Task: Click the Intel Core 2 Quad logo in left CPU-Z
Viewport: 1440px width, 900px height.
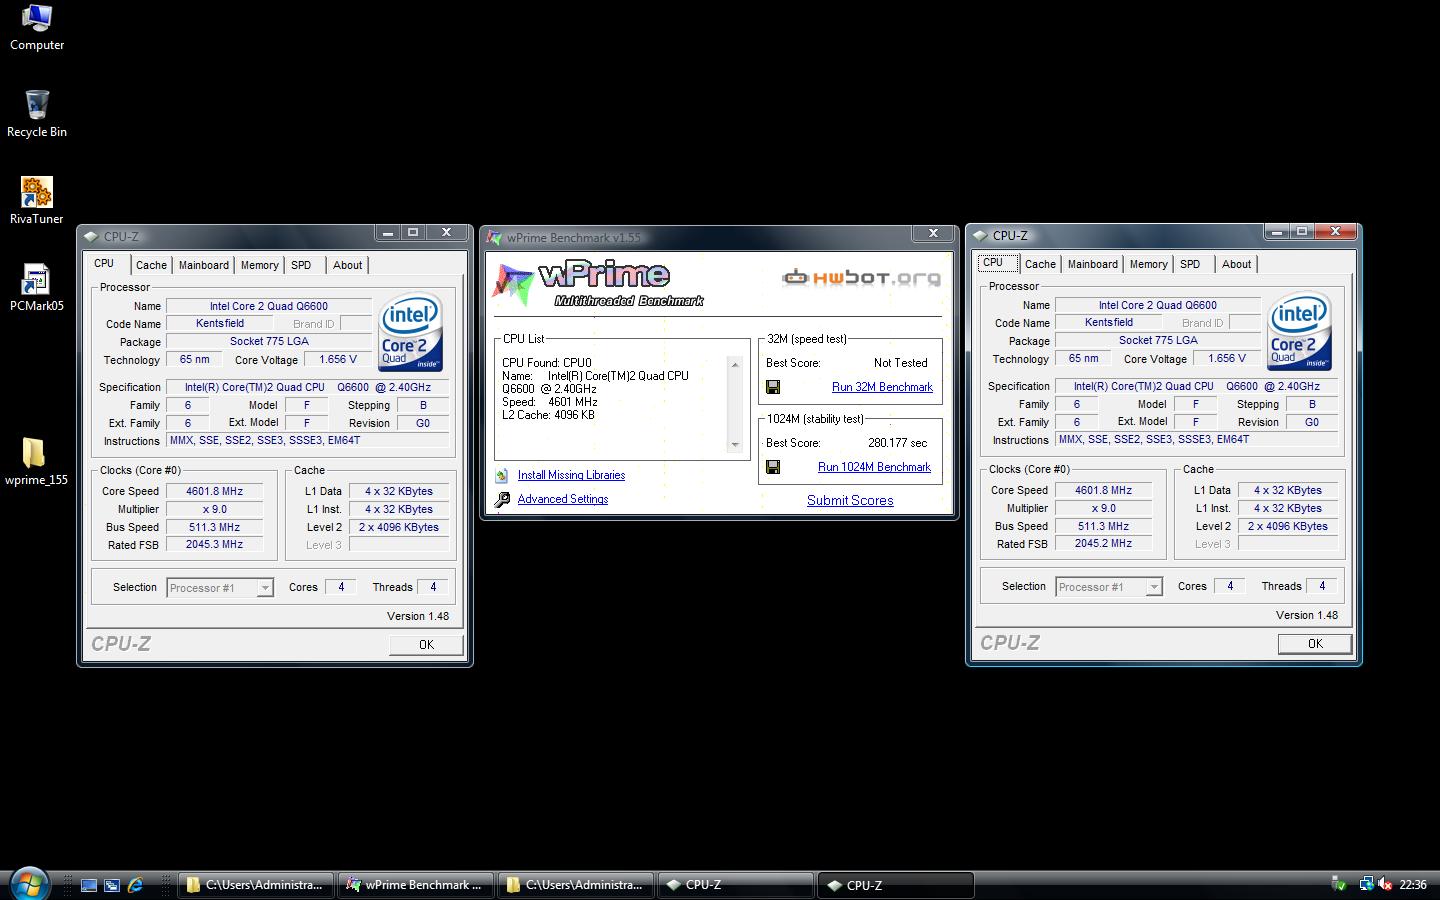Action: (x=410, y=332)
